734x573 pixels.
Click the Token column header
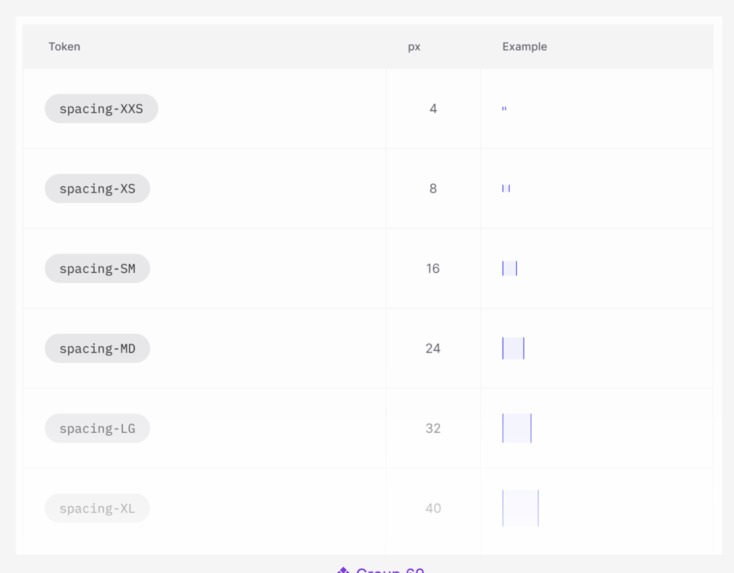pyautogui.click(x=65, y=47)
